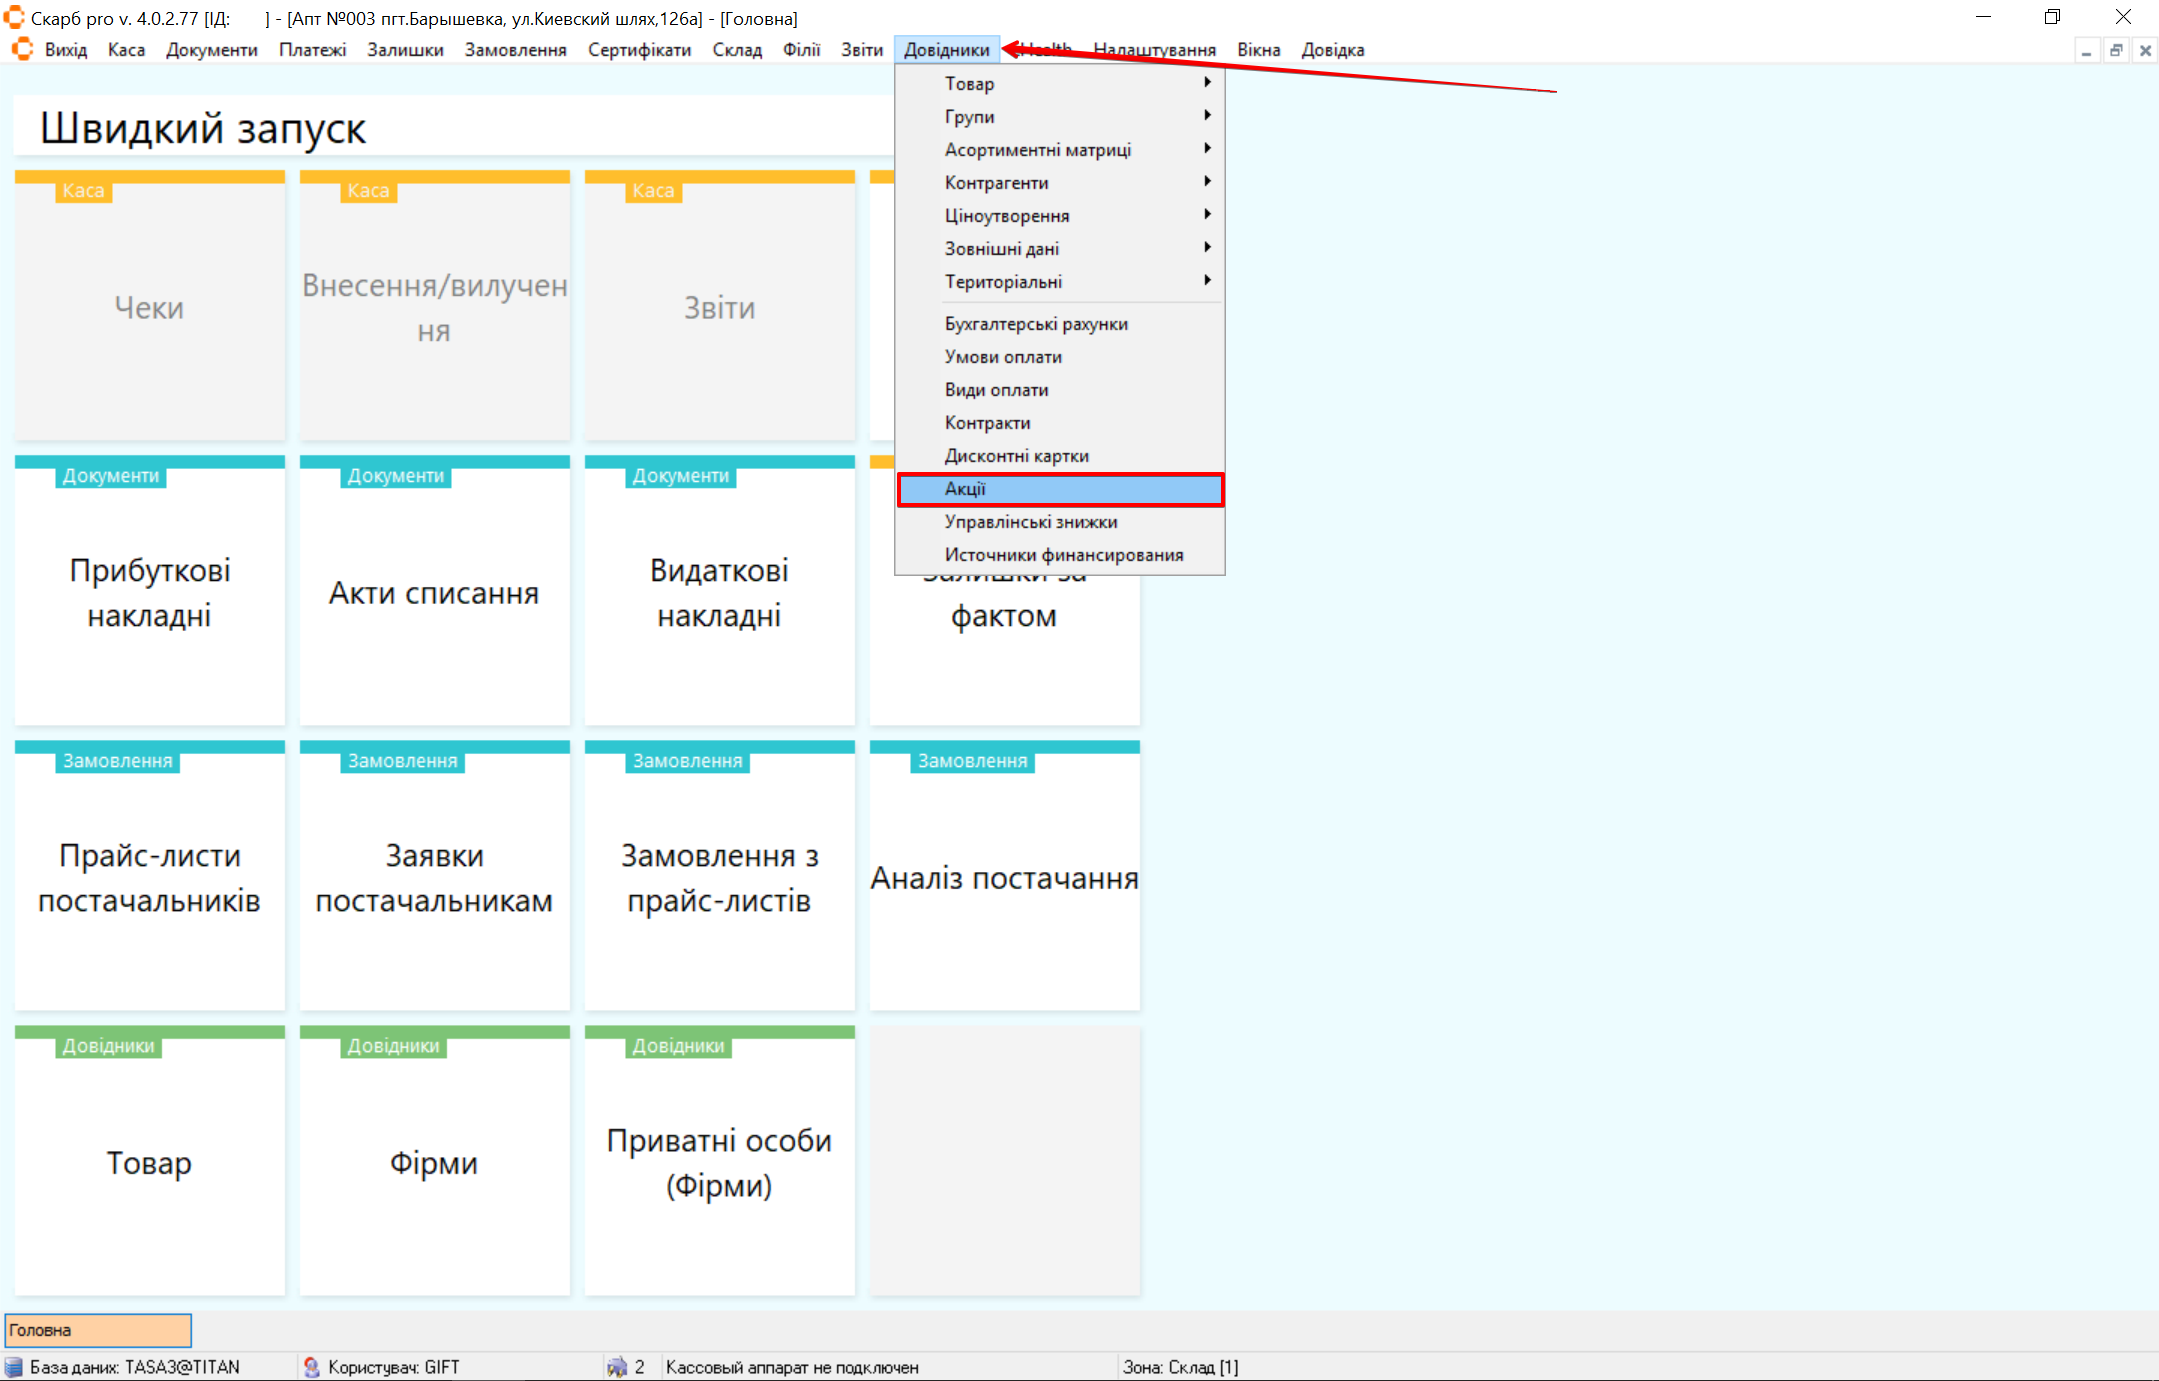Expand the Ціноутворення submenu

(x=1207, y=215)
